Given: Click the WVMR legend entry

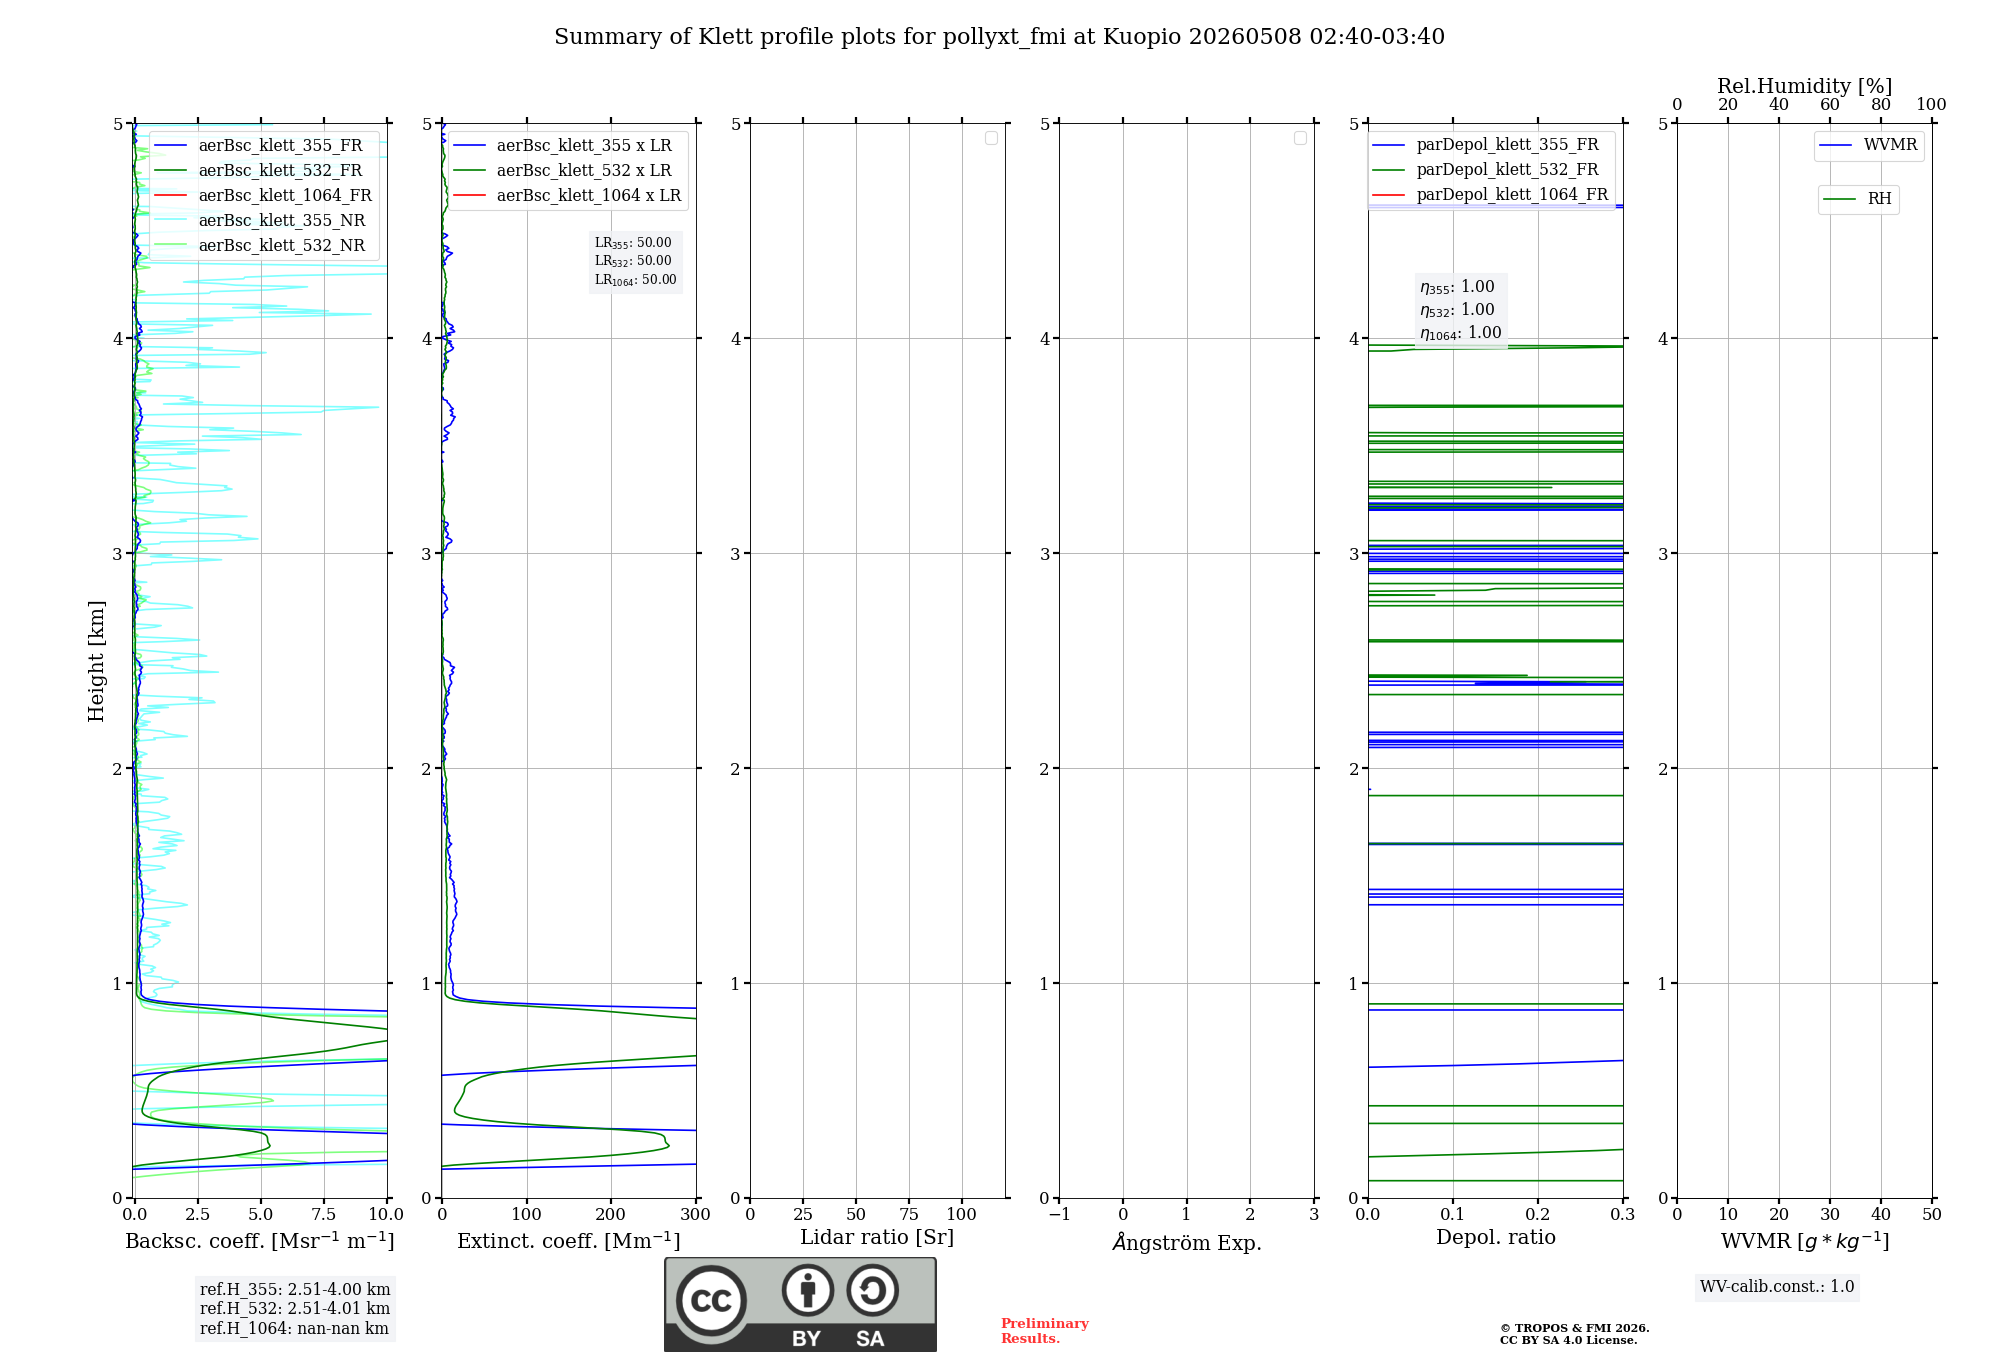Looking at the screenshot, I should pyautogui.click(x=1868, y=145).
